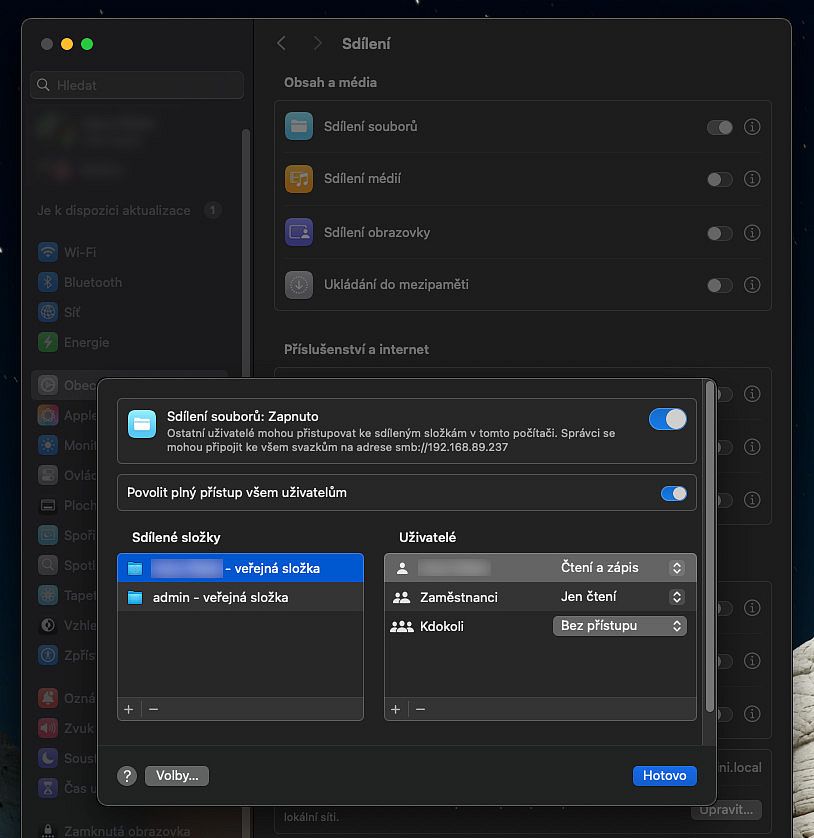Click the back arrow in Sdílení header
The height and width of the screenshot is (838, 814).
pos(282,43)
